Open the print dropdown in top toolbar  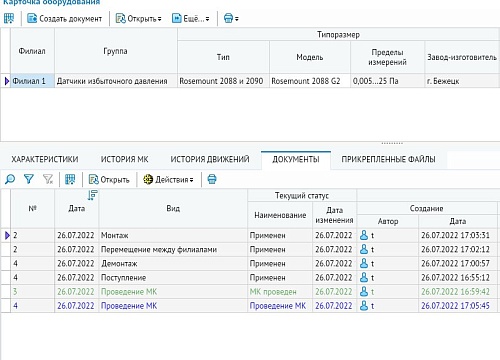coord(231,18)
